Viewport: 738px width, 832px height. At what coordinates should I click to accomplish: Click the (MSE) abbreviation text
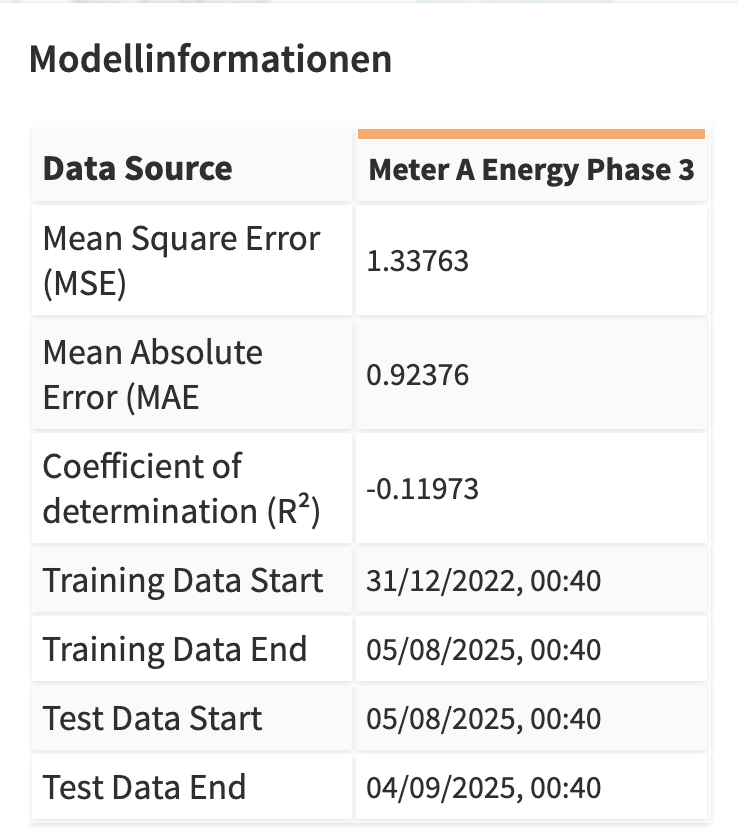(84, 284)
